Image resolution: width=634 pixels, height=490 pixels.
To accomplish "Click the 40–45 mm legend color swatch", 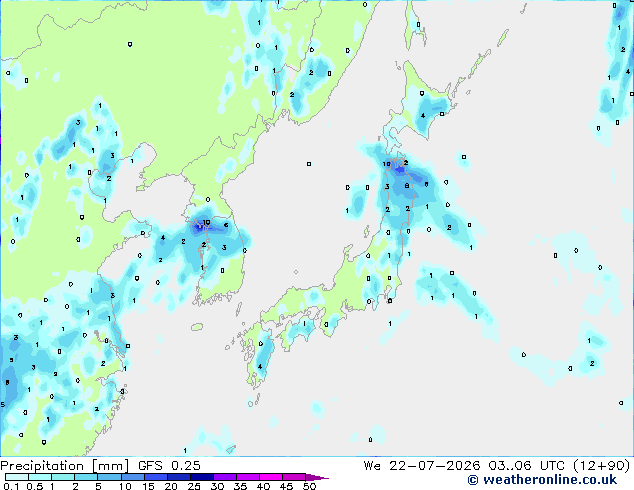I will pyautogui.click(x=271, y=477).
